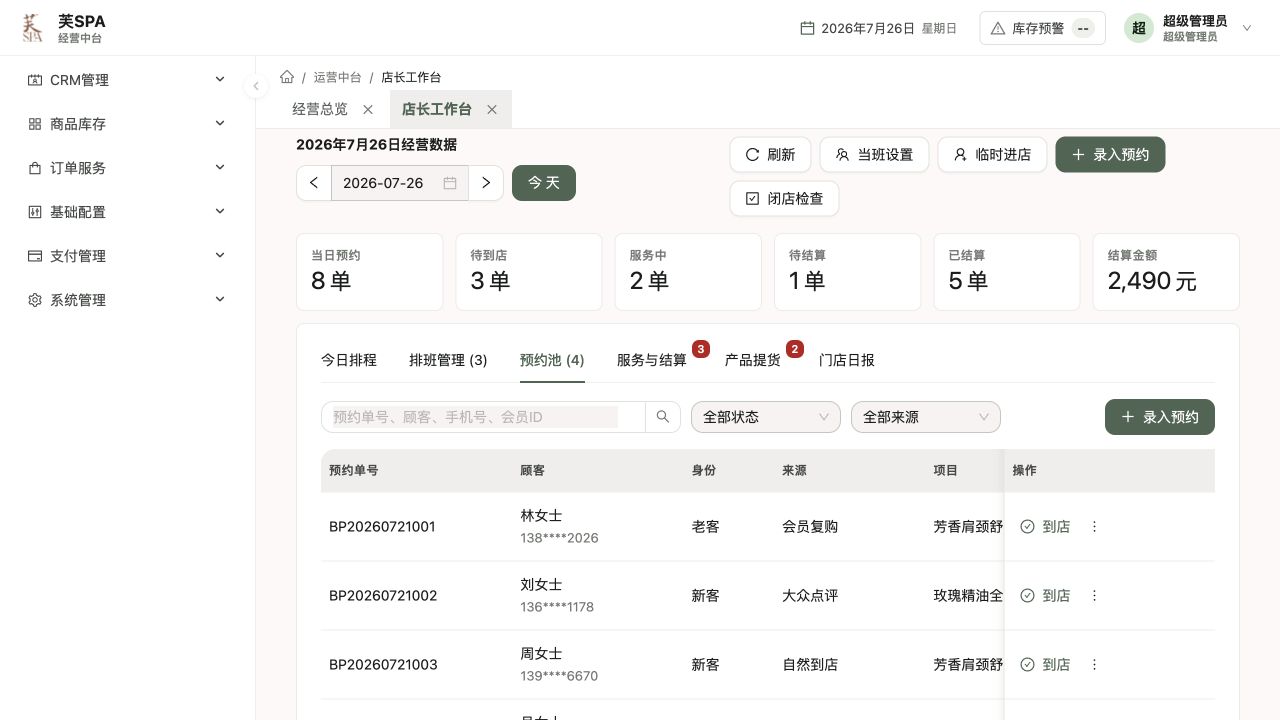Click the 已结算 5单 card

click(x=1007, y=272)
